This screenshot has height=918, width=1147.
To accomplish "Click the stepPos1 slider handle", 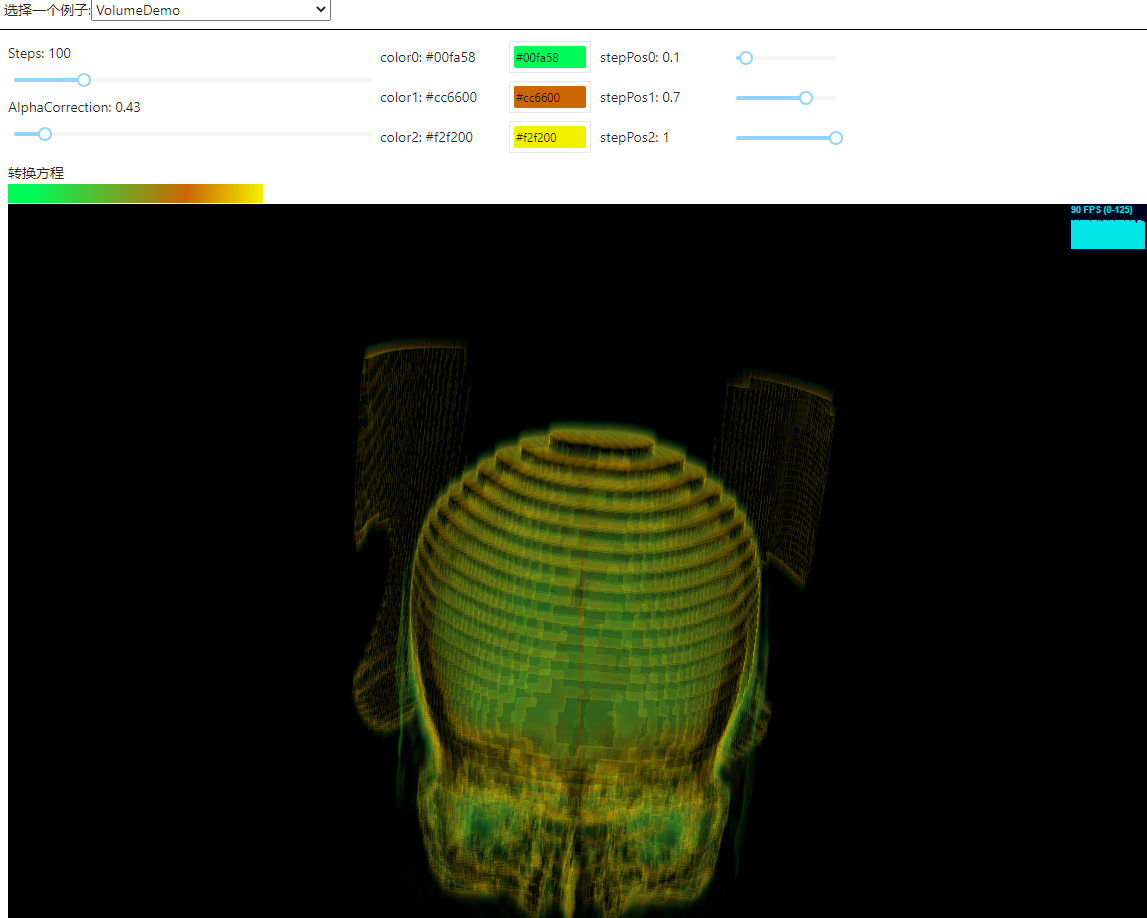I will pyautogui.click(x=806, y=98).
